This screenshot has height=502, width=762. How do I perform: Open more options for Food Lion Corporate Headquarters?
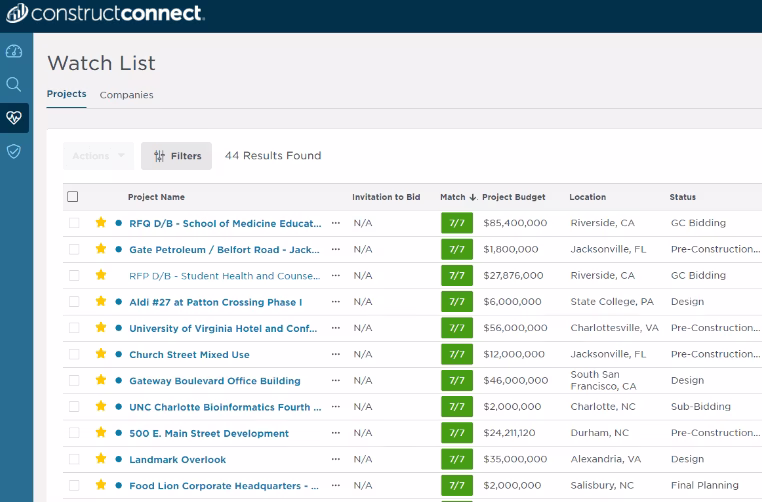point(335,485)
